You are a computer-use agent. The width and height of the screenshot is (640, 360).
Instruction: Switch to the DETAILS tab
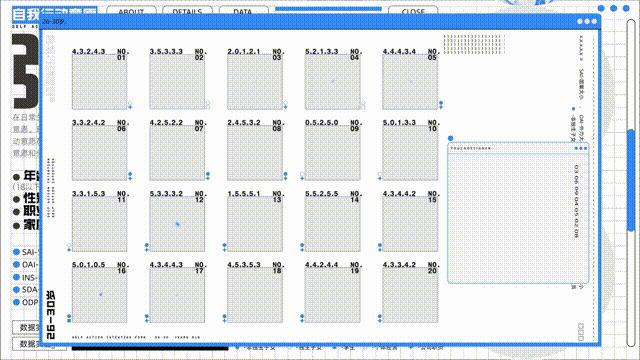pos(187,11)
